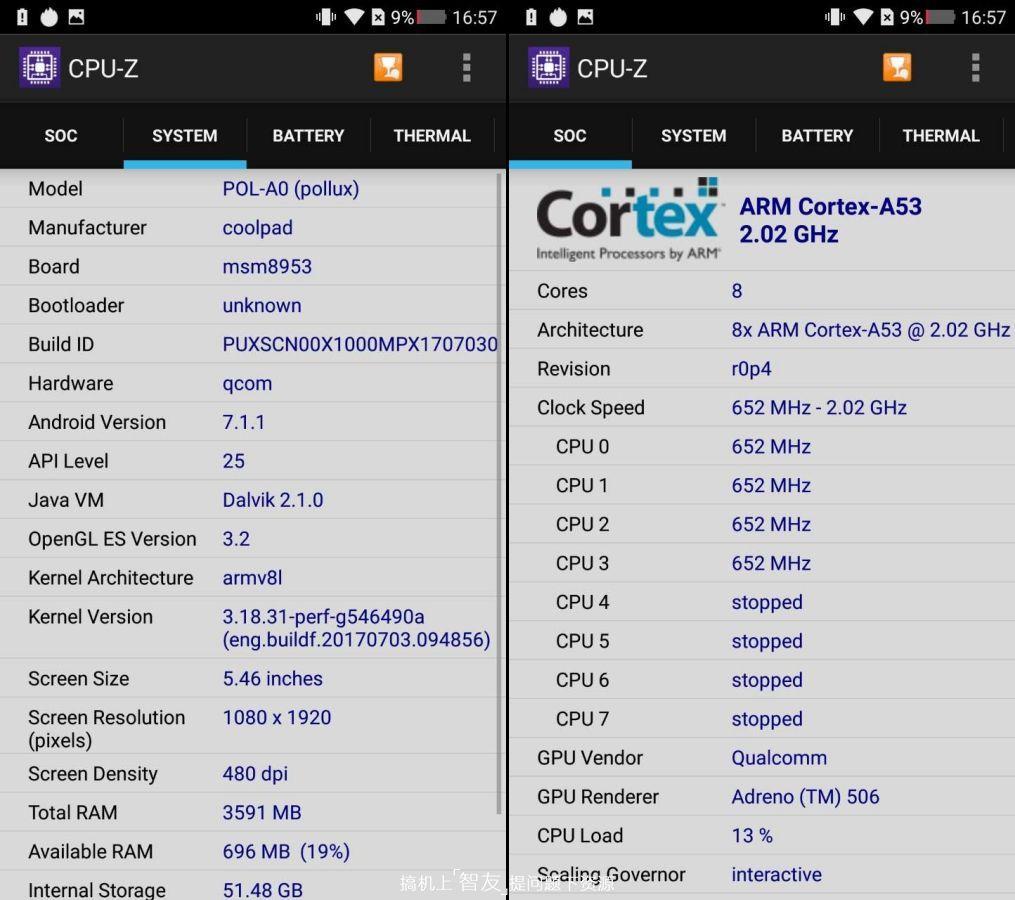Open the three-dot overflow menu in left screen
Screen dimensions: 1015x900
click(x=466, y=67)
